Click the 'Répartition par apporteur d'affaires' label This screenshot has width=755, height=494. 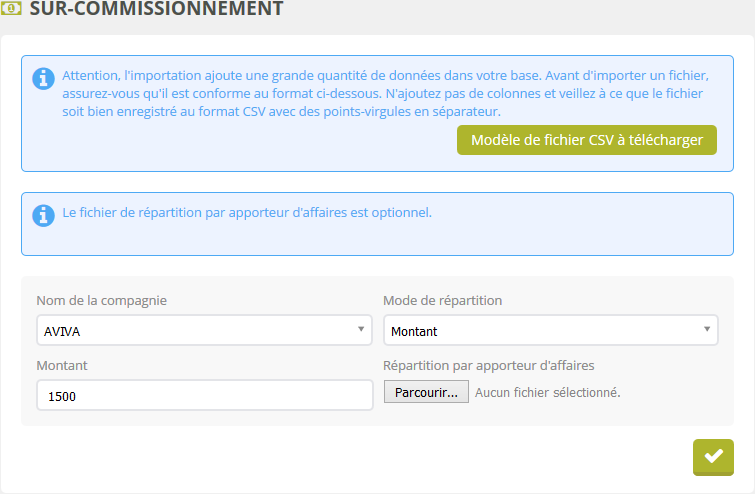click(x=489, y=366)
